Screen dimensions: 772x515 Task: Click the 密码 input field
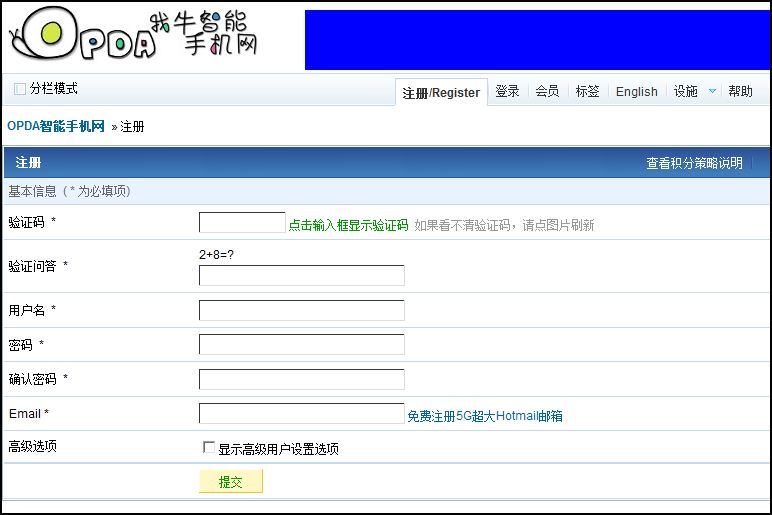(302, 345)
